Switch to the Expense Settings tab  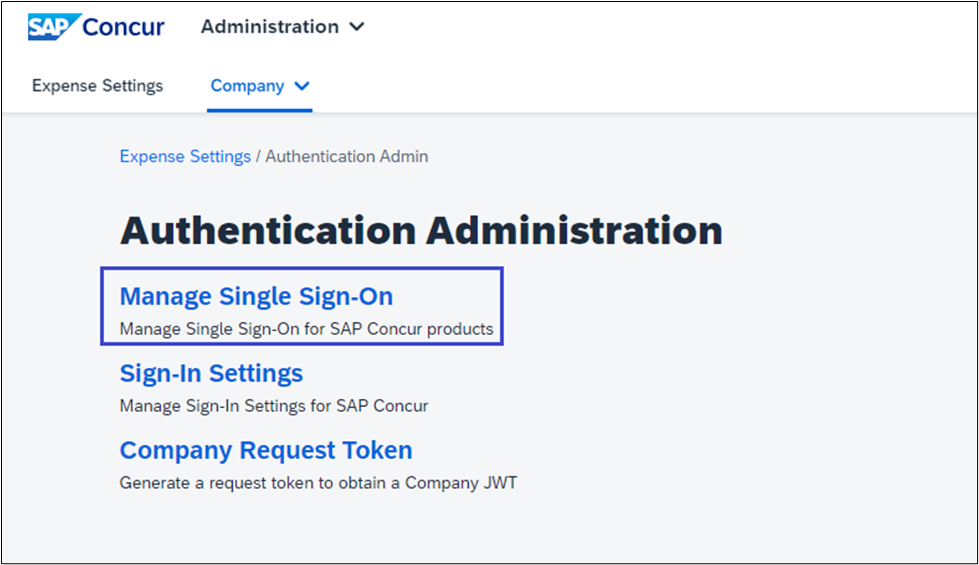[97, 86]
